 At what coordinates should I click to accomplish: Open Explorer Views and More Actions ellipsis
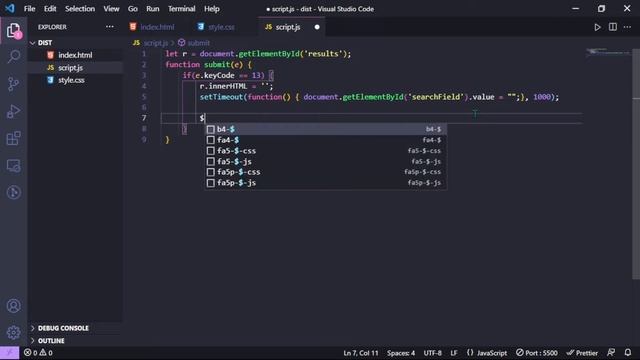[110, 27]
